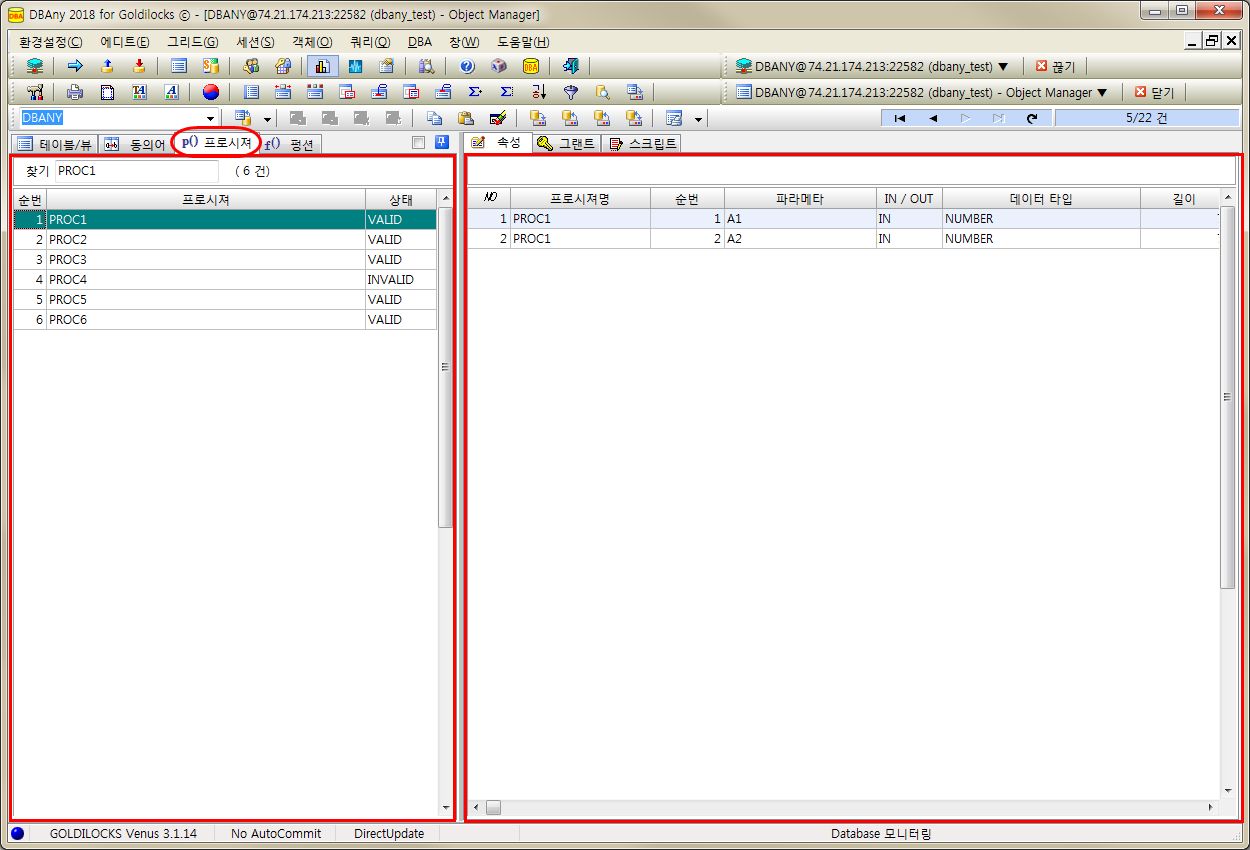1250x850 pixels.
Task: Open the 환경설정(C) menu
Action: click(x=51, y=42)
